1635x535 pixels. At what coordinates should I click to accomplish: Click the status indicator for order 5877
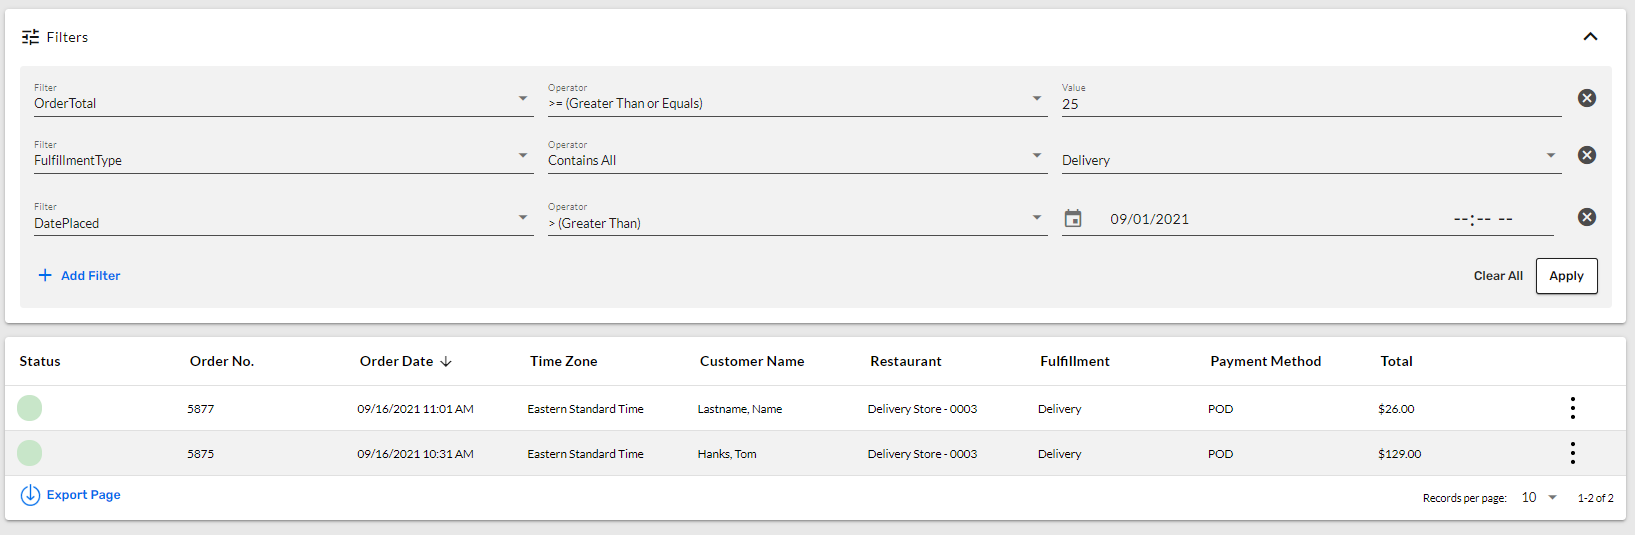(x=30, y=408)
